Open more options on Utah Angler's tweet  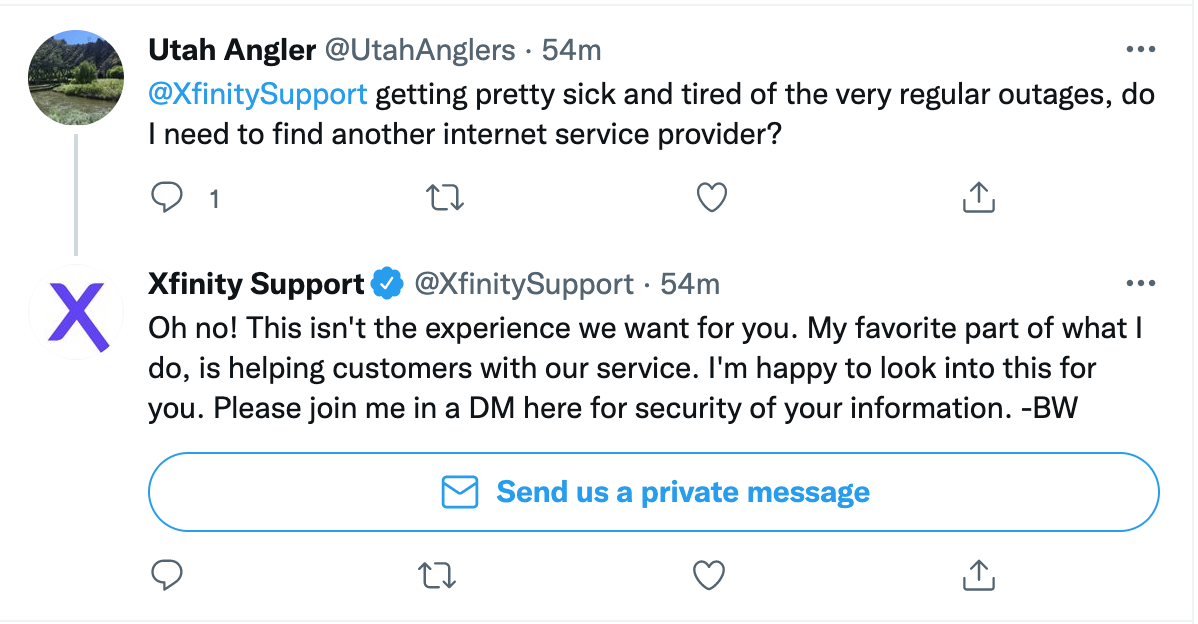[1140, 49]
